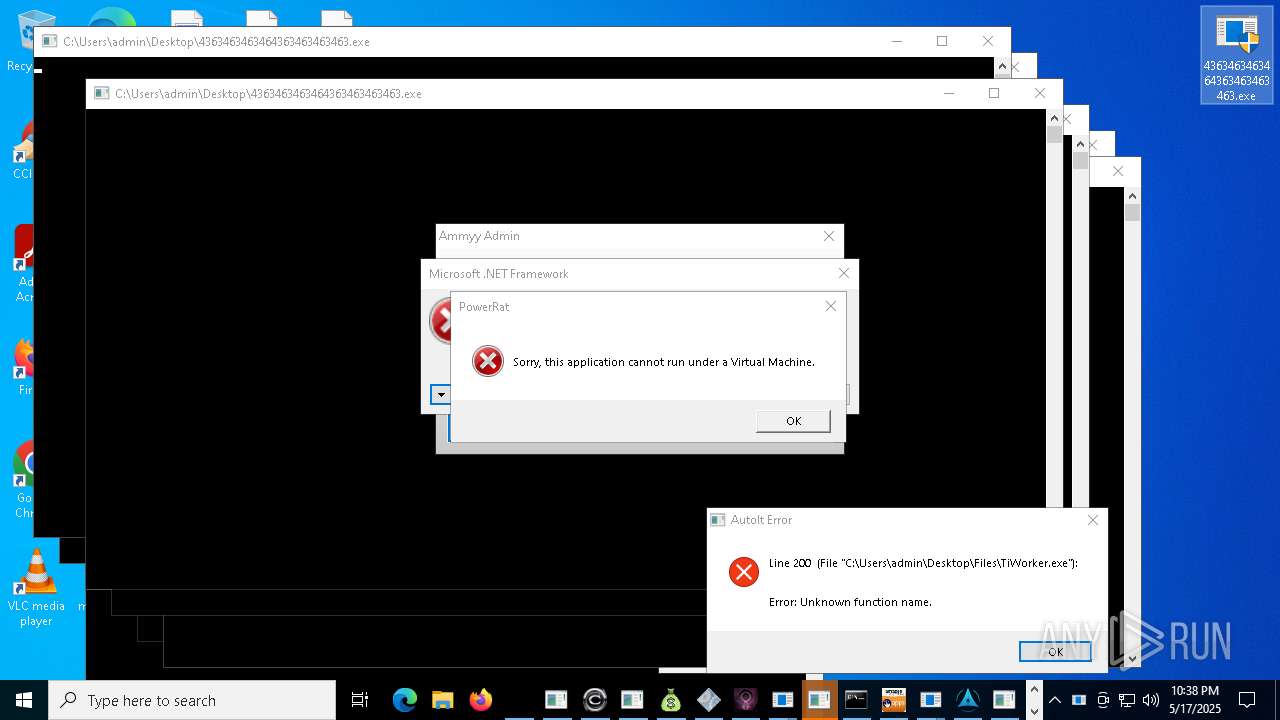Switch to the orange-striped taskbar app
The height and width of the screenshot is (720, 1280).
pos(893,700)
